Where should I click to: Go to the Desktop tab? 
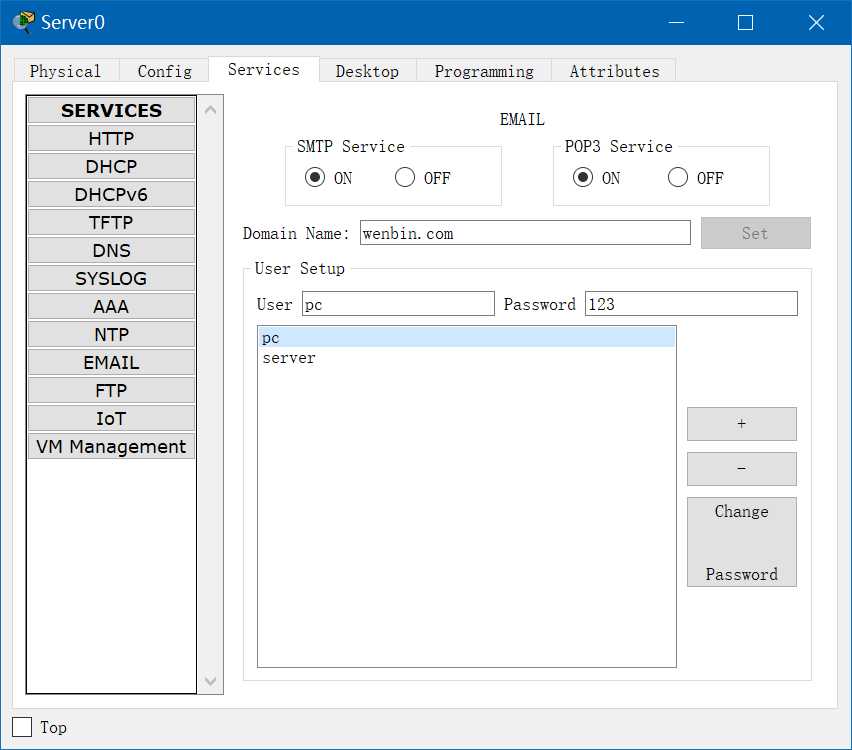click(367, 71)
